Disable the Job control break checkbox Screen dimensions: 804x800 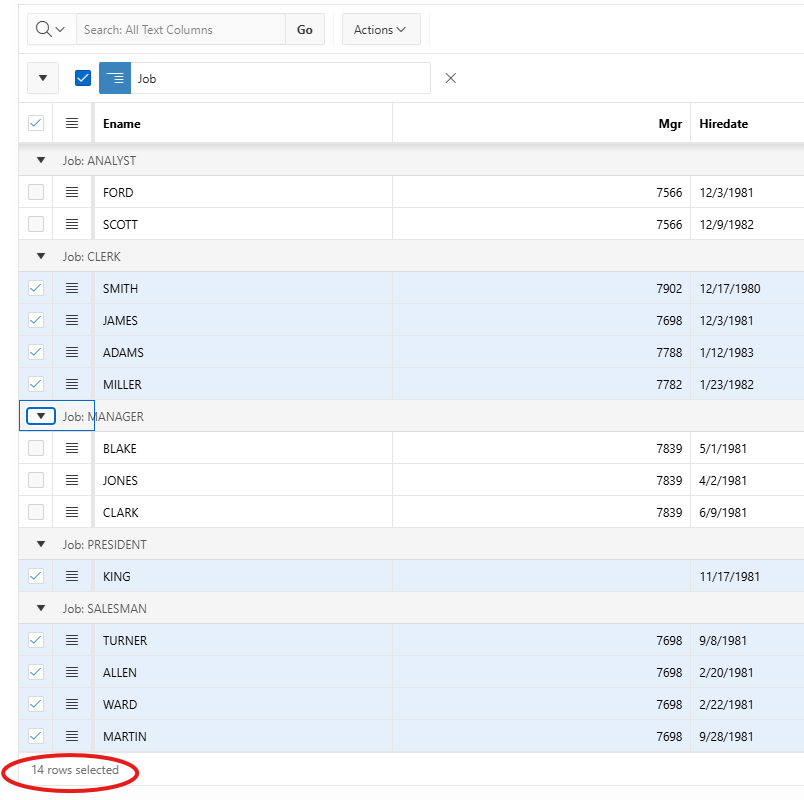pos(83,78)
